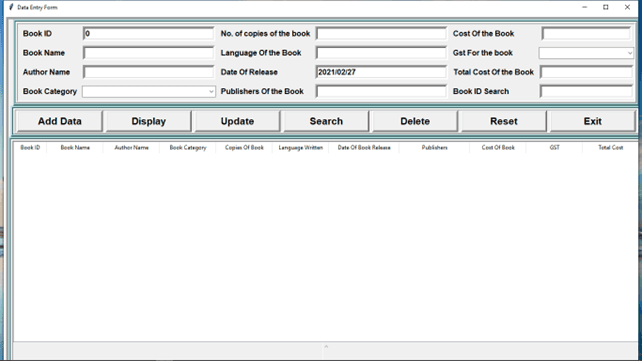Edit the Date Of Release field
The image size is (642, 361).
(x=381, y=72)
